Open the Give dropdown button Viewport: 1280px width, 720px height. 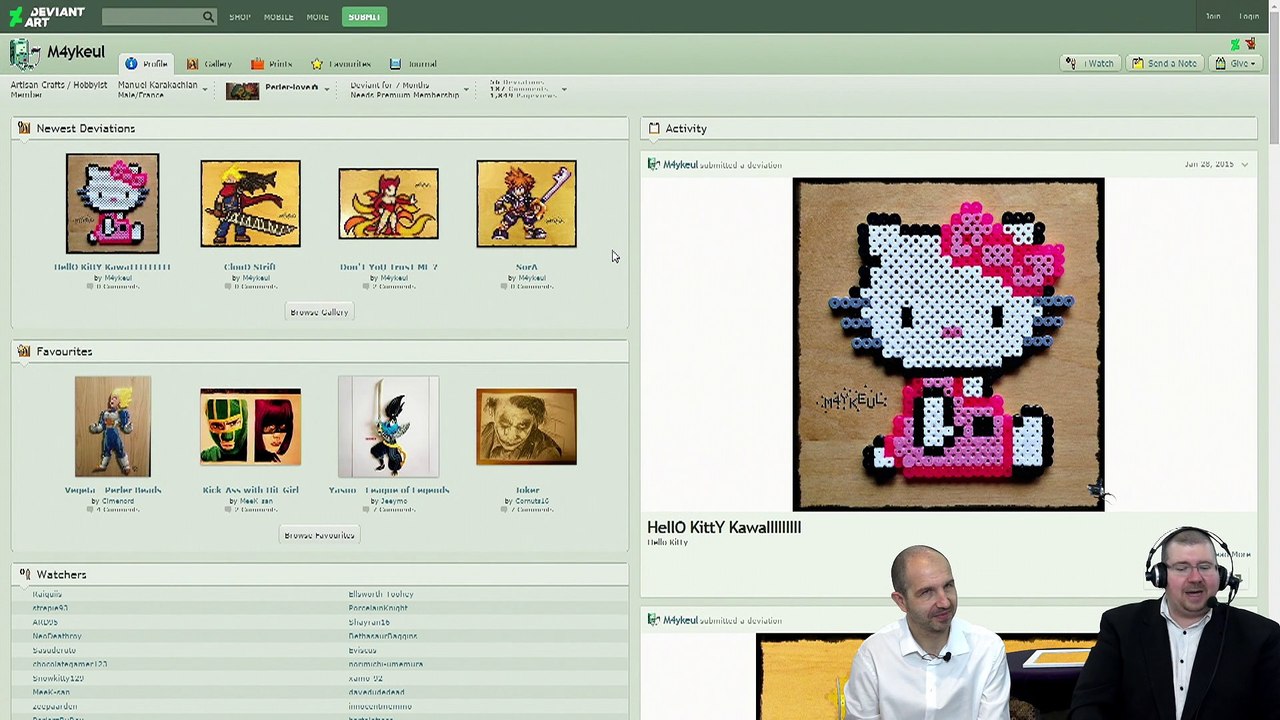pyautogui.click(x=1233, y=63)
